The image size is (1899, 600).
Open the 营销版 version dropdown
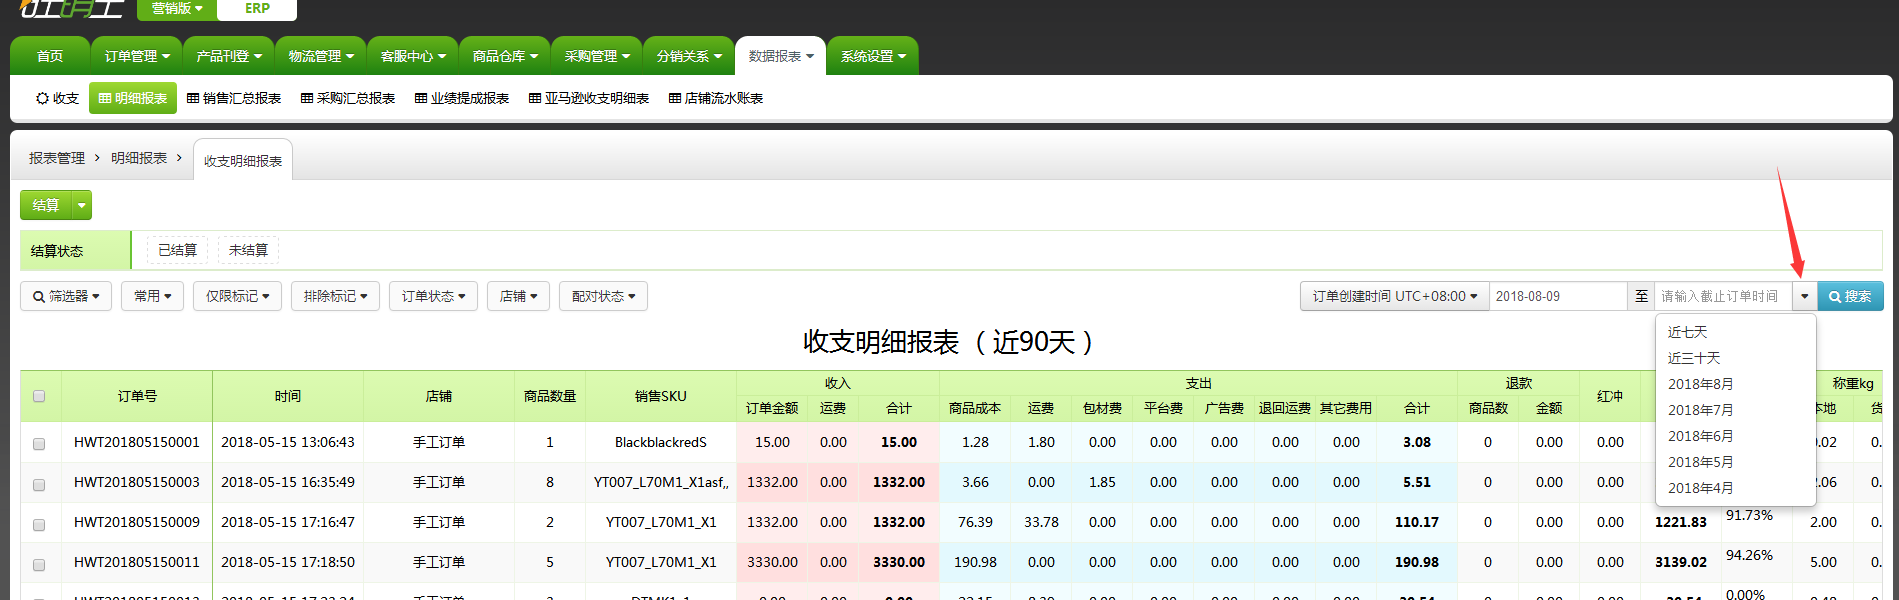coord(177,8)
